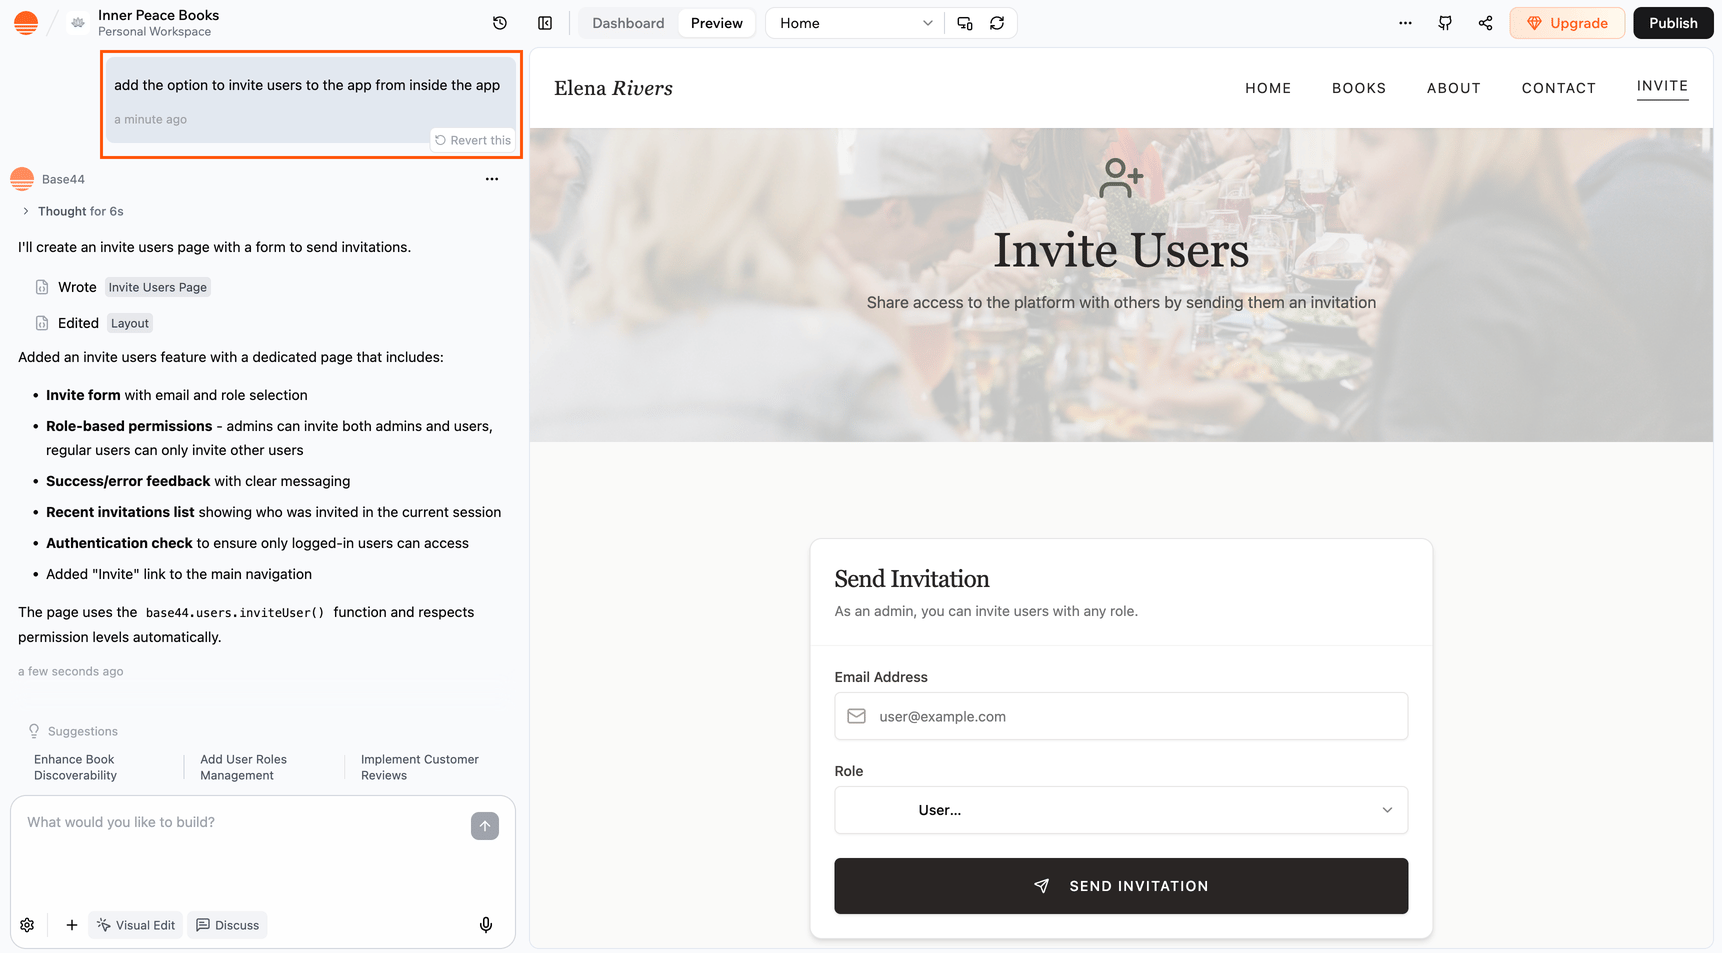Click the Base44 orange logo icon
Screen dimensions: 1722x953
(26, 23)
